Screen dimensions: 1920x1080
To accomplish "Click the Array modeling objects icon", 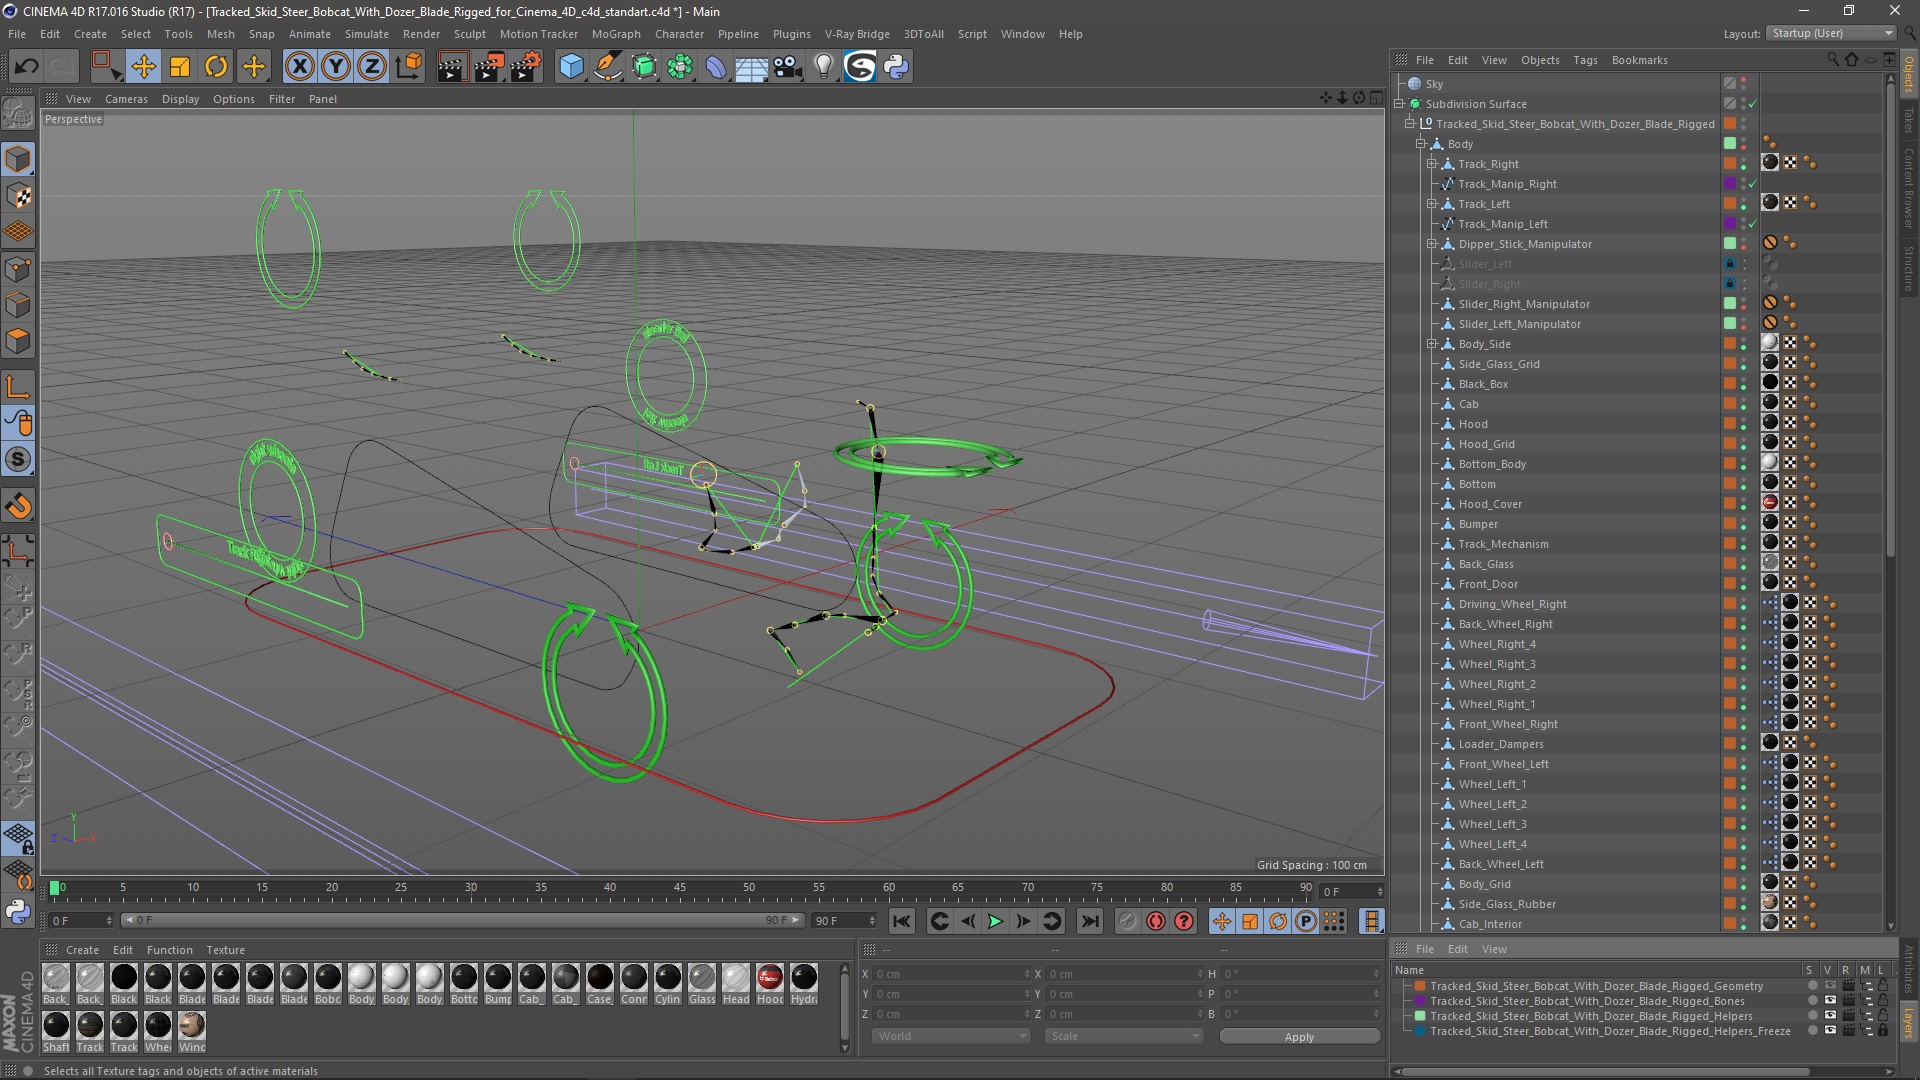I will [680, 67].
